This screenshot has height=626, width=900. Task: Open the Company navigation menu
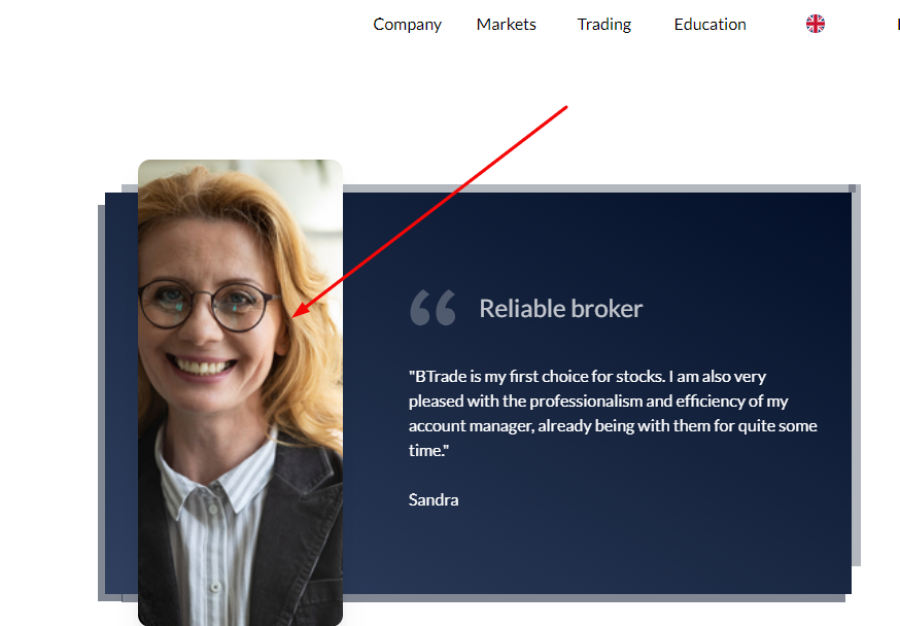point(407,25)
